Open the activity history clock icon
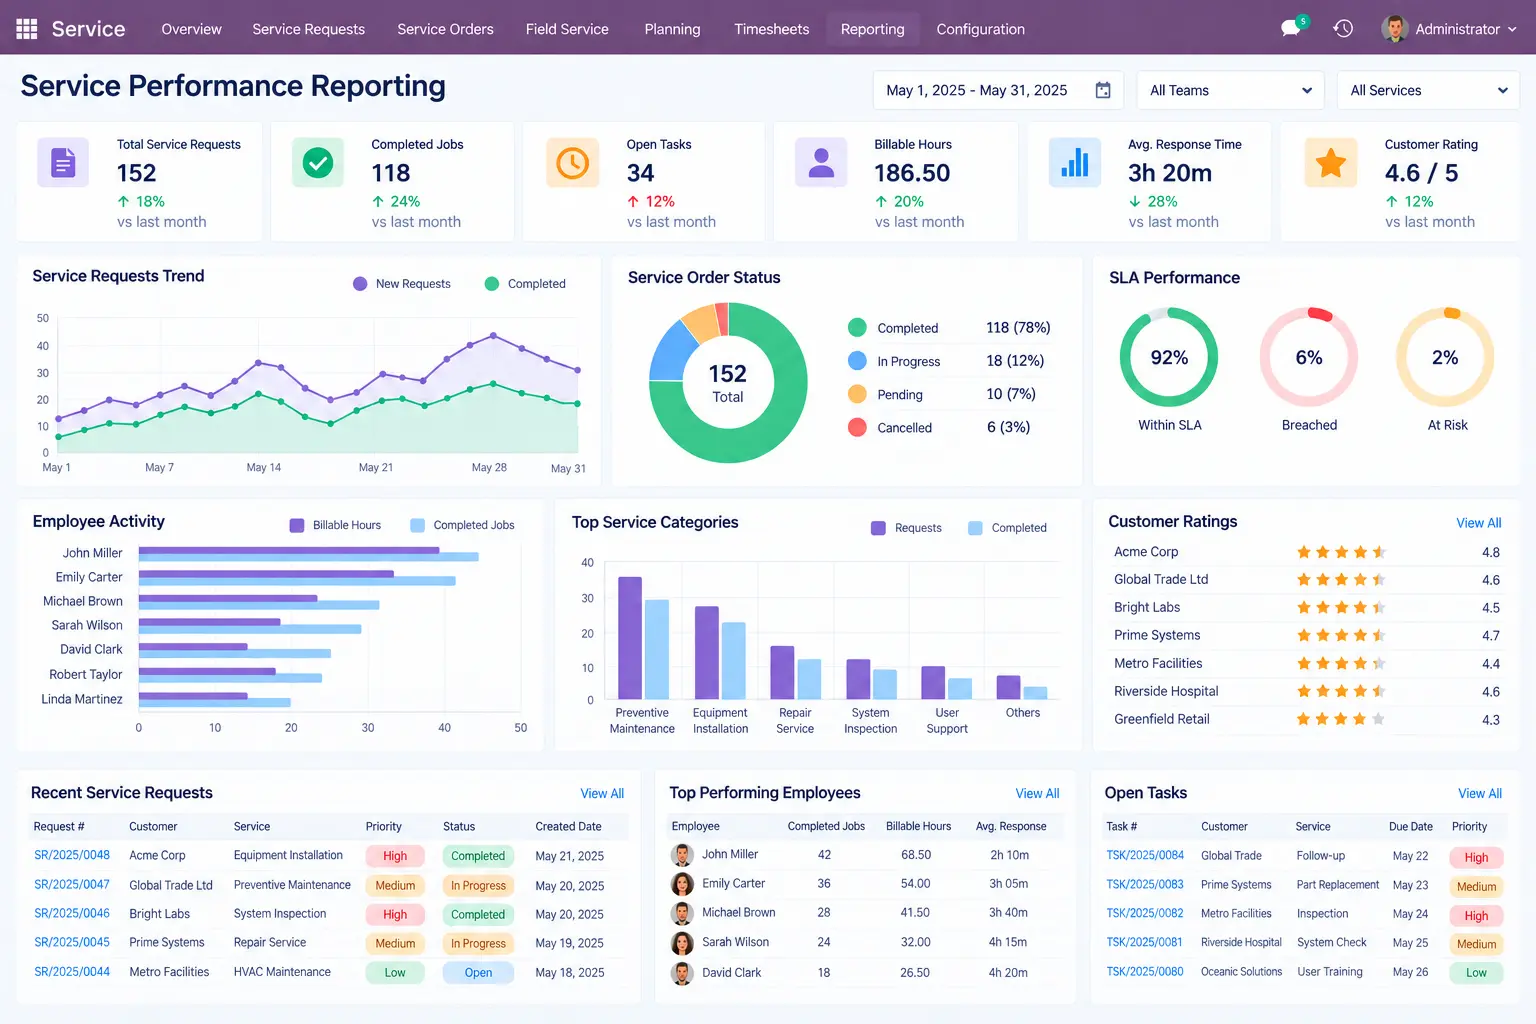Image resolution: width=1536 pixels, height=1024 pixels. click(1343, 29)
